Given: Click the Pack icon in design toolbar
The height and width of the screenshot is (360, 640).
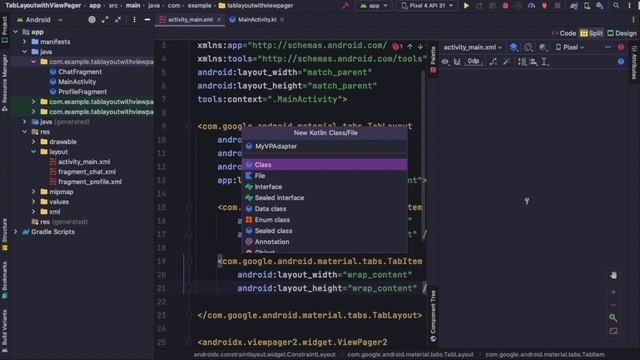Looking at the screenshot, I should (522, 62).
